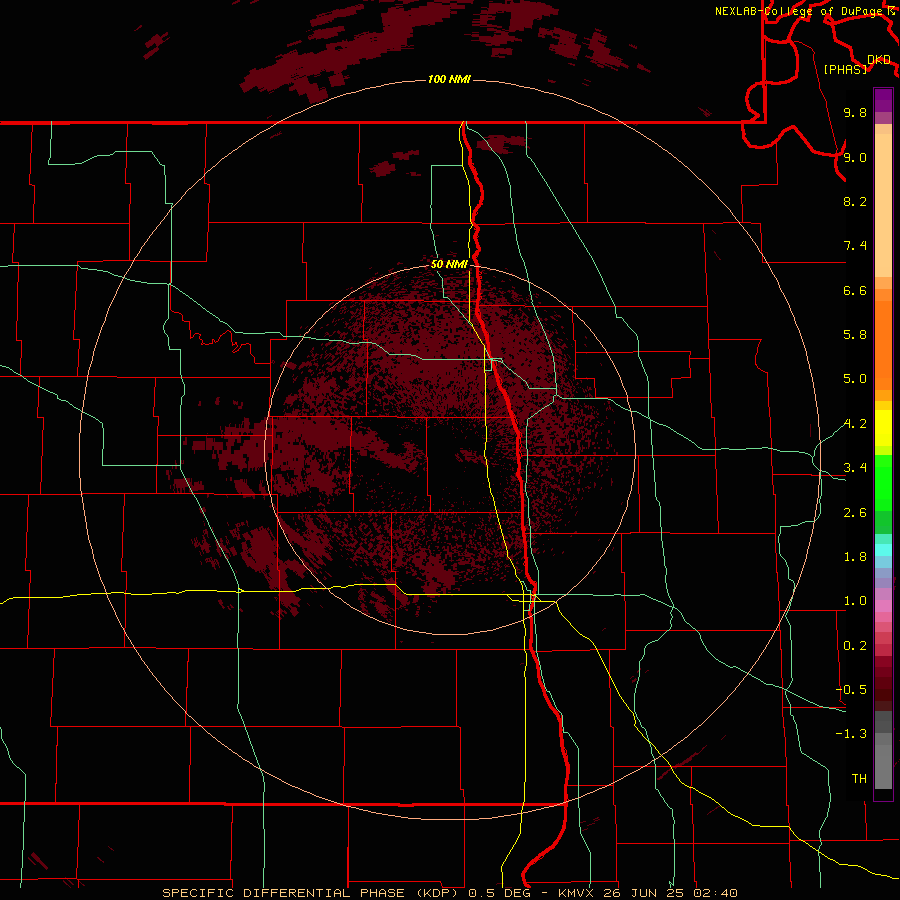Screen dimensions: 900x900
Task: Click the 5.0 value on the color scale
Action: [855, 379]
